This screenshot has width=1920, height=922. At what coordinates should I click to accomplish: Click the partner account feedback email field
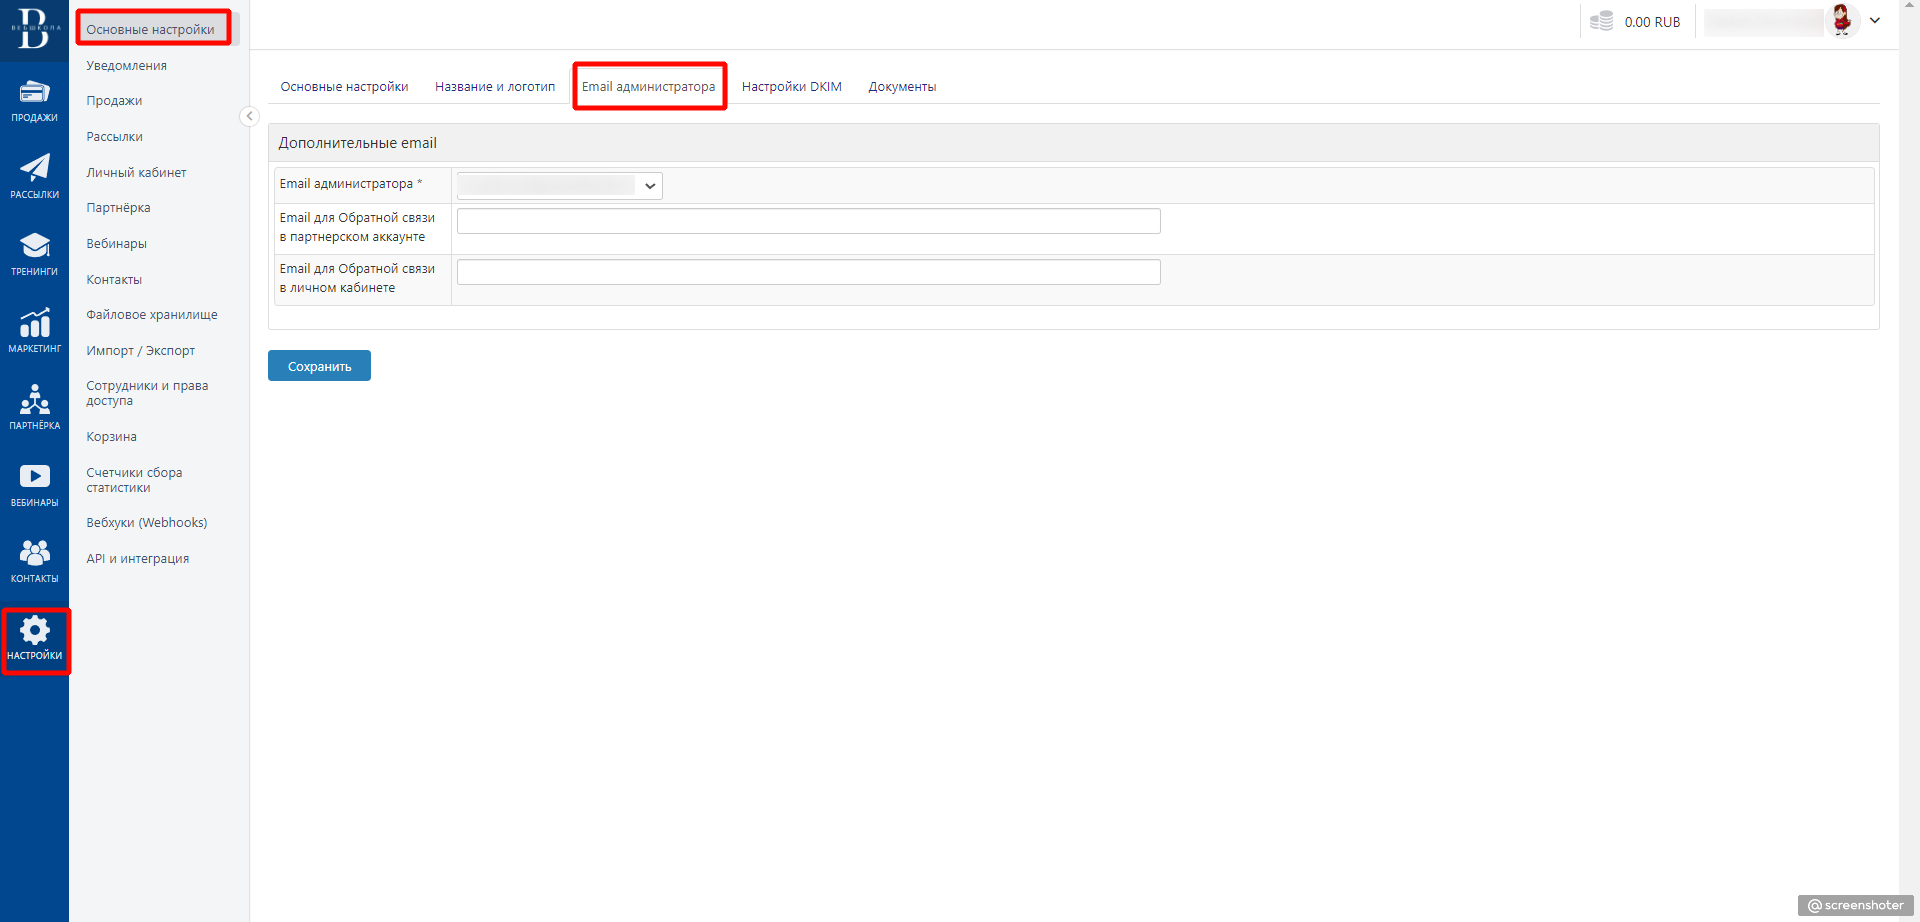(808, 221)
